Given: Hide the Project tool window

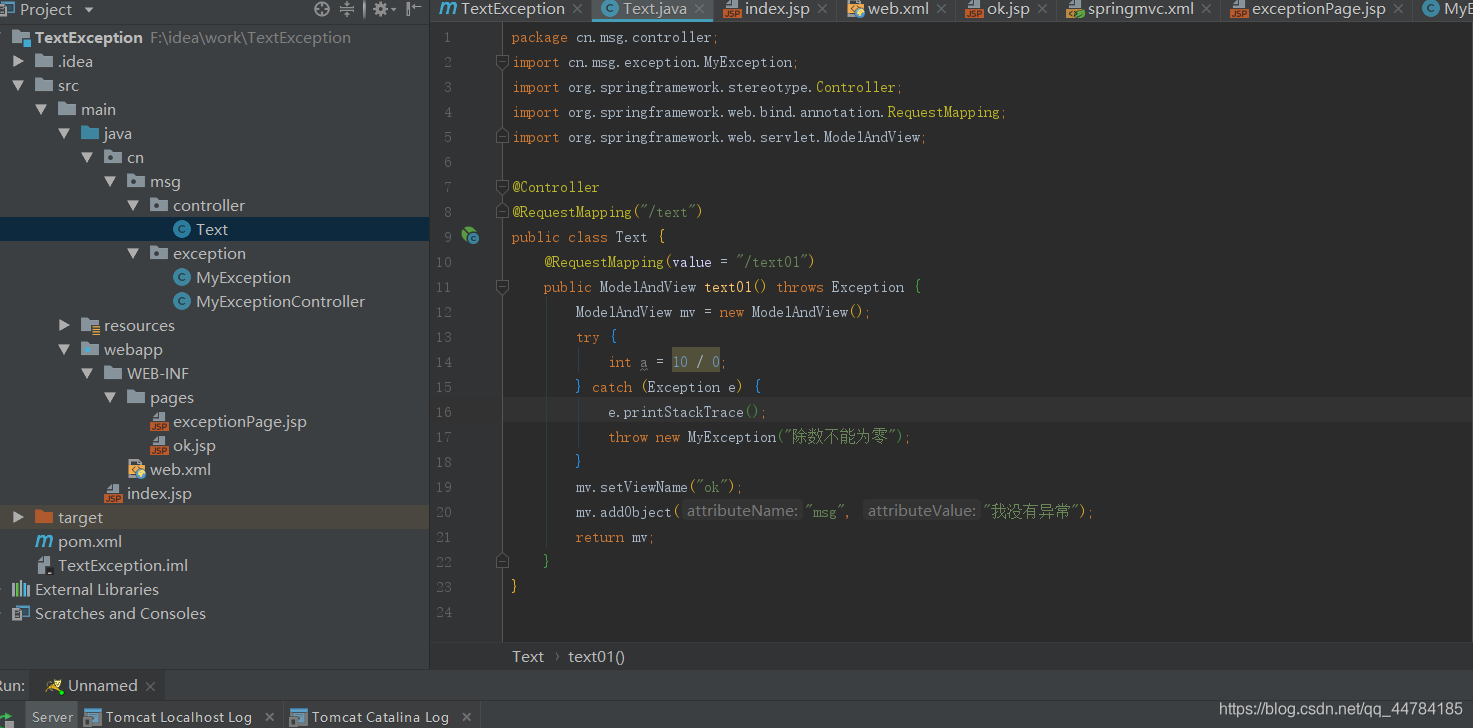Looking at the screenshot, I should pos(413,9).
